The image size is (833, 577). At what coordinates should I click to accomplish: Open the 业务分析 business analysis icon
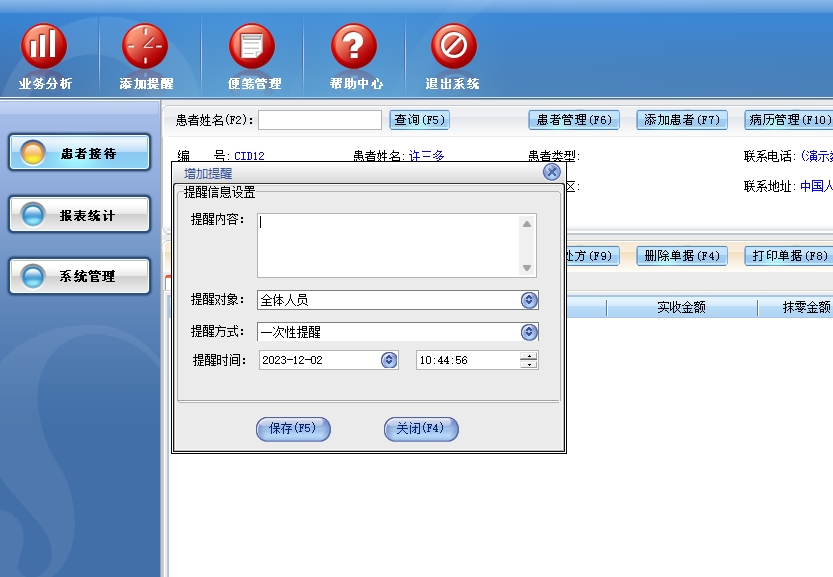(44, 47)
